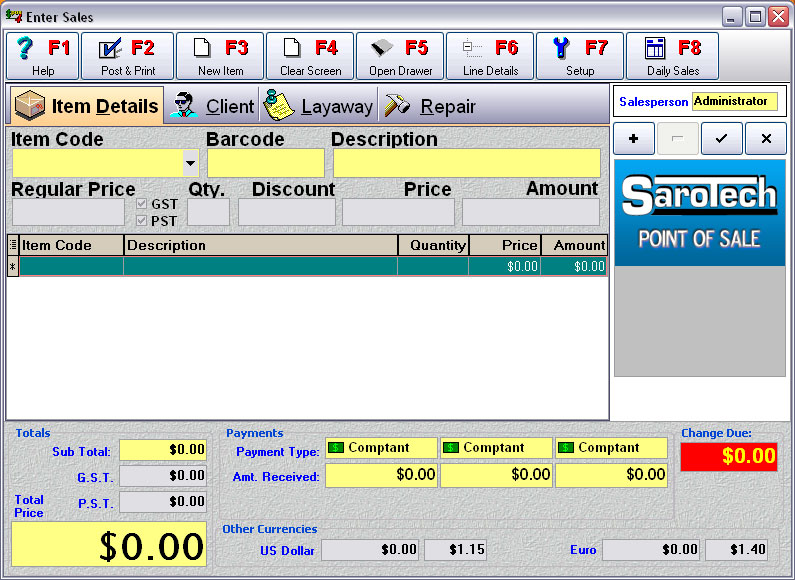The height and width of the screenshot is (580, 795).
Task: Click into the Barcode input field
Action: coord(266,163)
